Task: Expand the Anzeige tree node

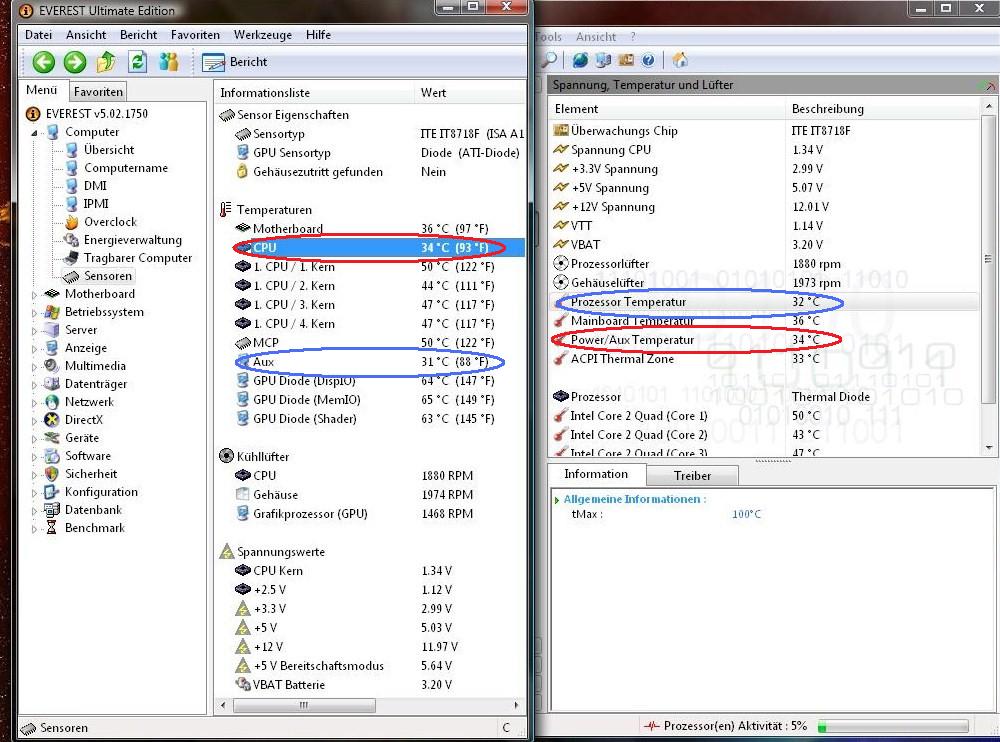Action: (34, 348)
